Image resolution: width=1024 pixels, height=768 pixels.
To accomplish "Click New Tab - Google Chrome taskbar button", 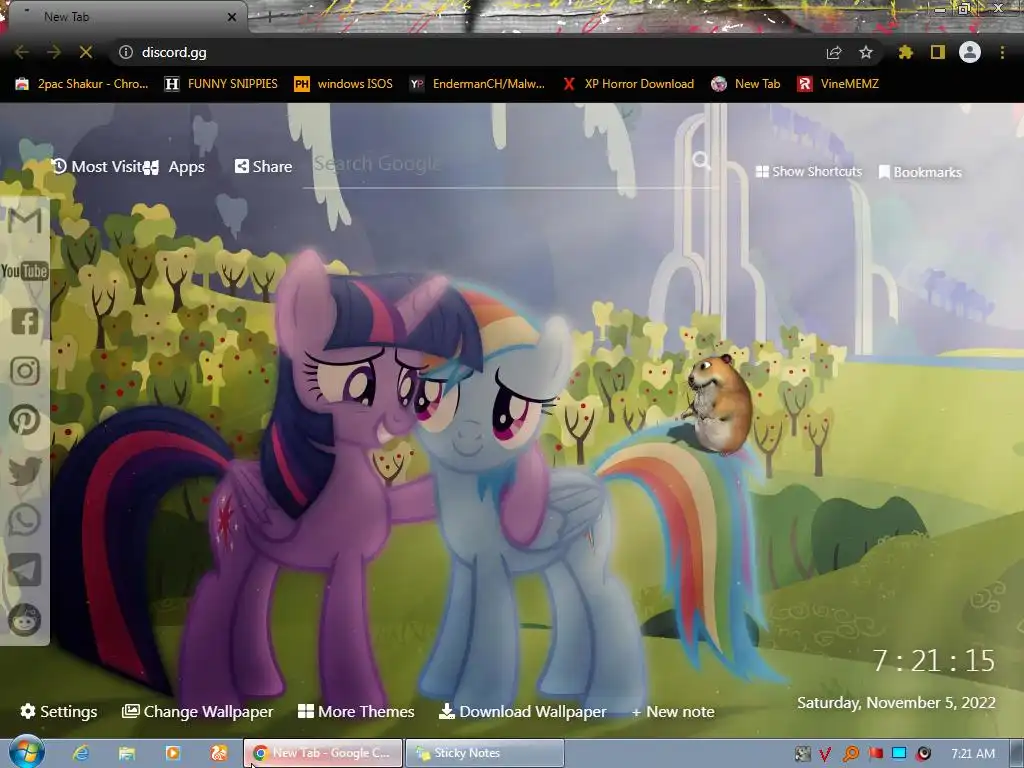I will pos(323,753).
